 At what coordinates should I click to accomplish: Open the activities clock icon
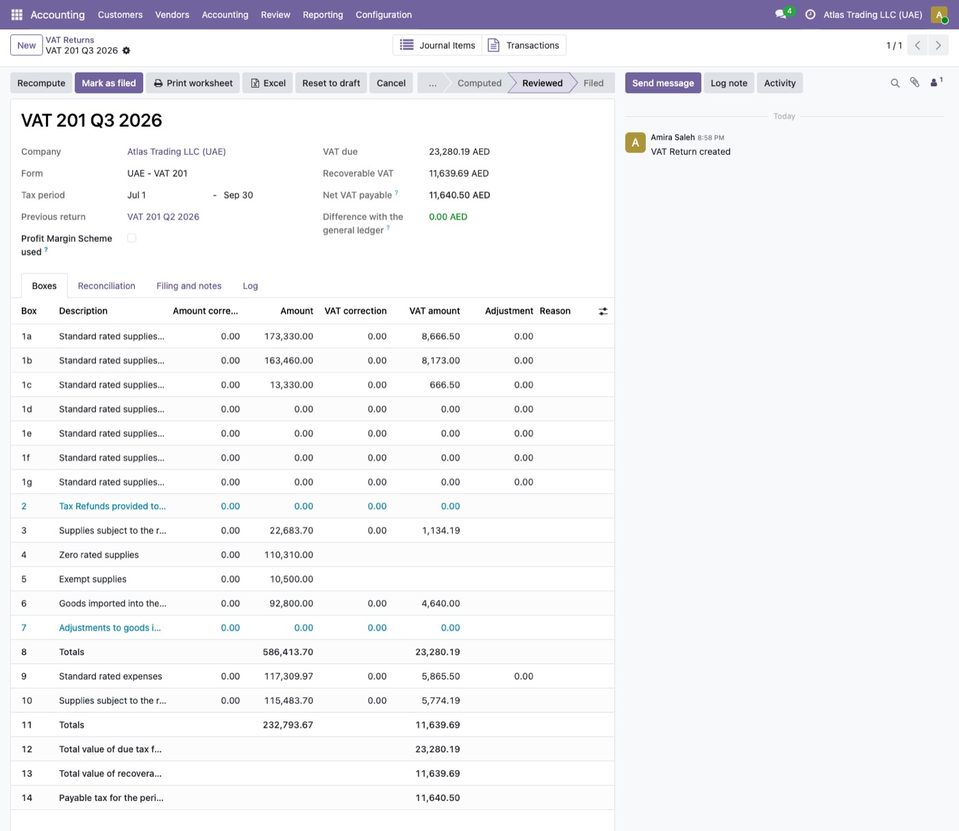(x=810, y=15)
